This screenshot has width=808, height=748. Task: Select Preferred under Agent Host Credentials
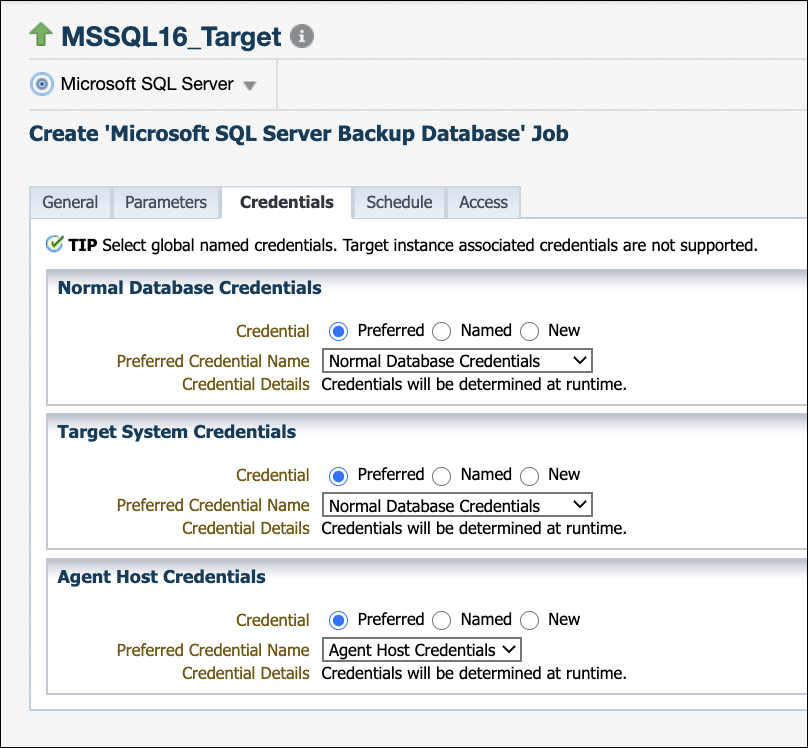339,620
